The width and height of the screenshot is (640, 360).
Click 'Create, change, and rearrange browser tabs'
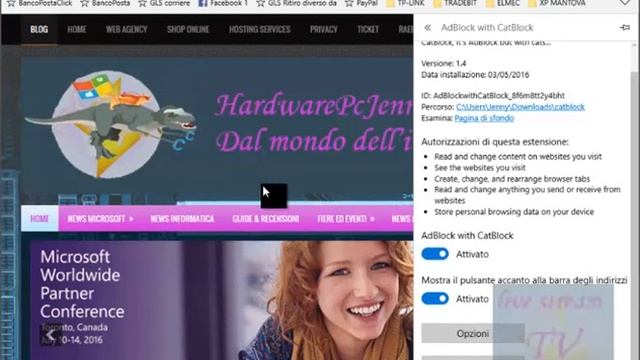click(x=512, y=179)
